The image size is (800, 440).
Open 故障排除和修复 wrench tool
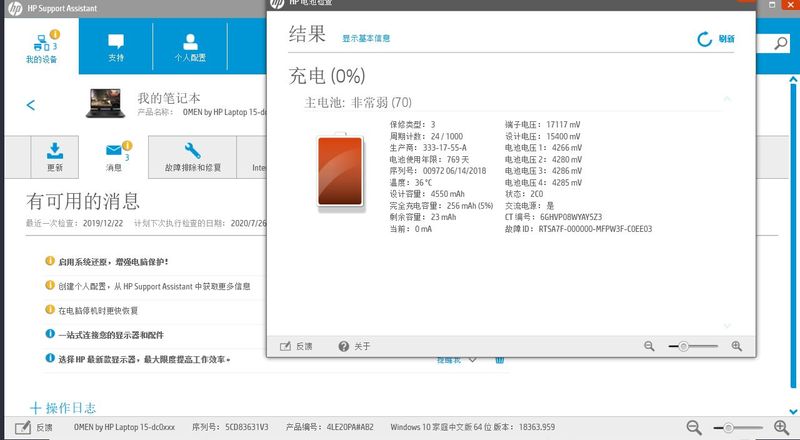coord(193,156)
